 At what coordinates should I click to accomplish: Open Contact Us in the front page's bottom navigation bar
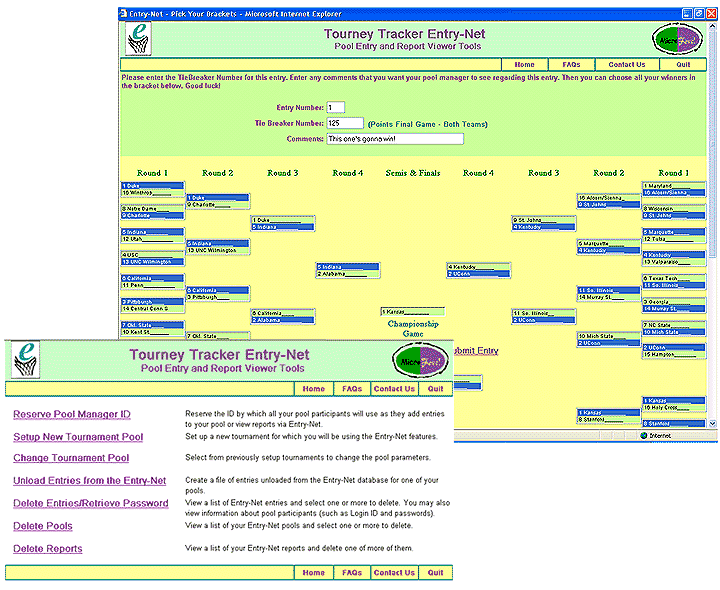[394, 573]
